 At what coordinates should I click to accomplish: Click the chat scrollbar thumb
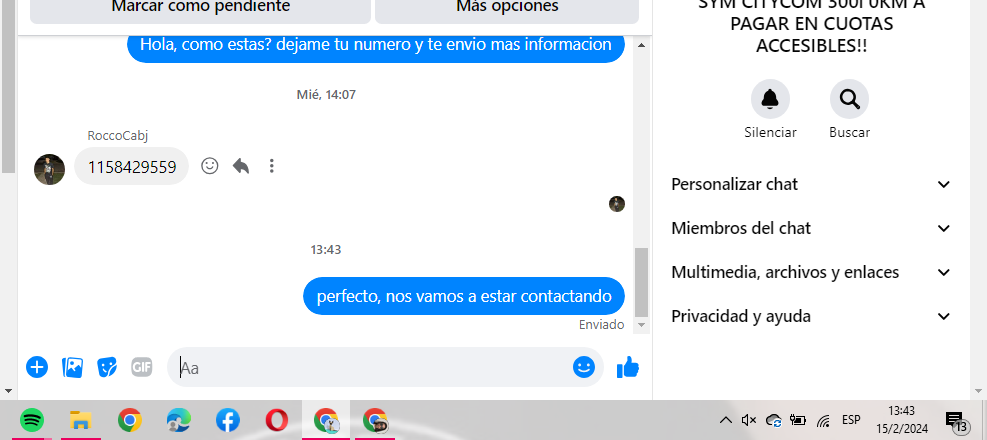point(641,281)
